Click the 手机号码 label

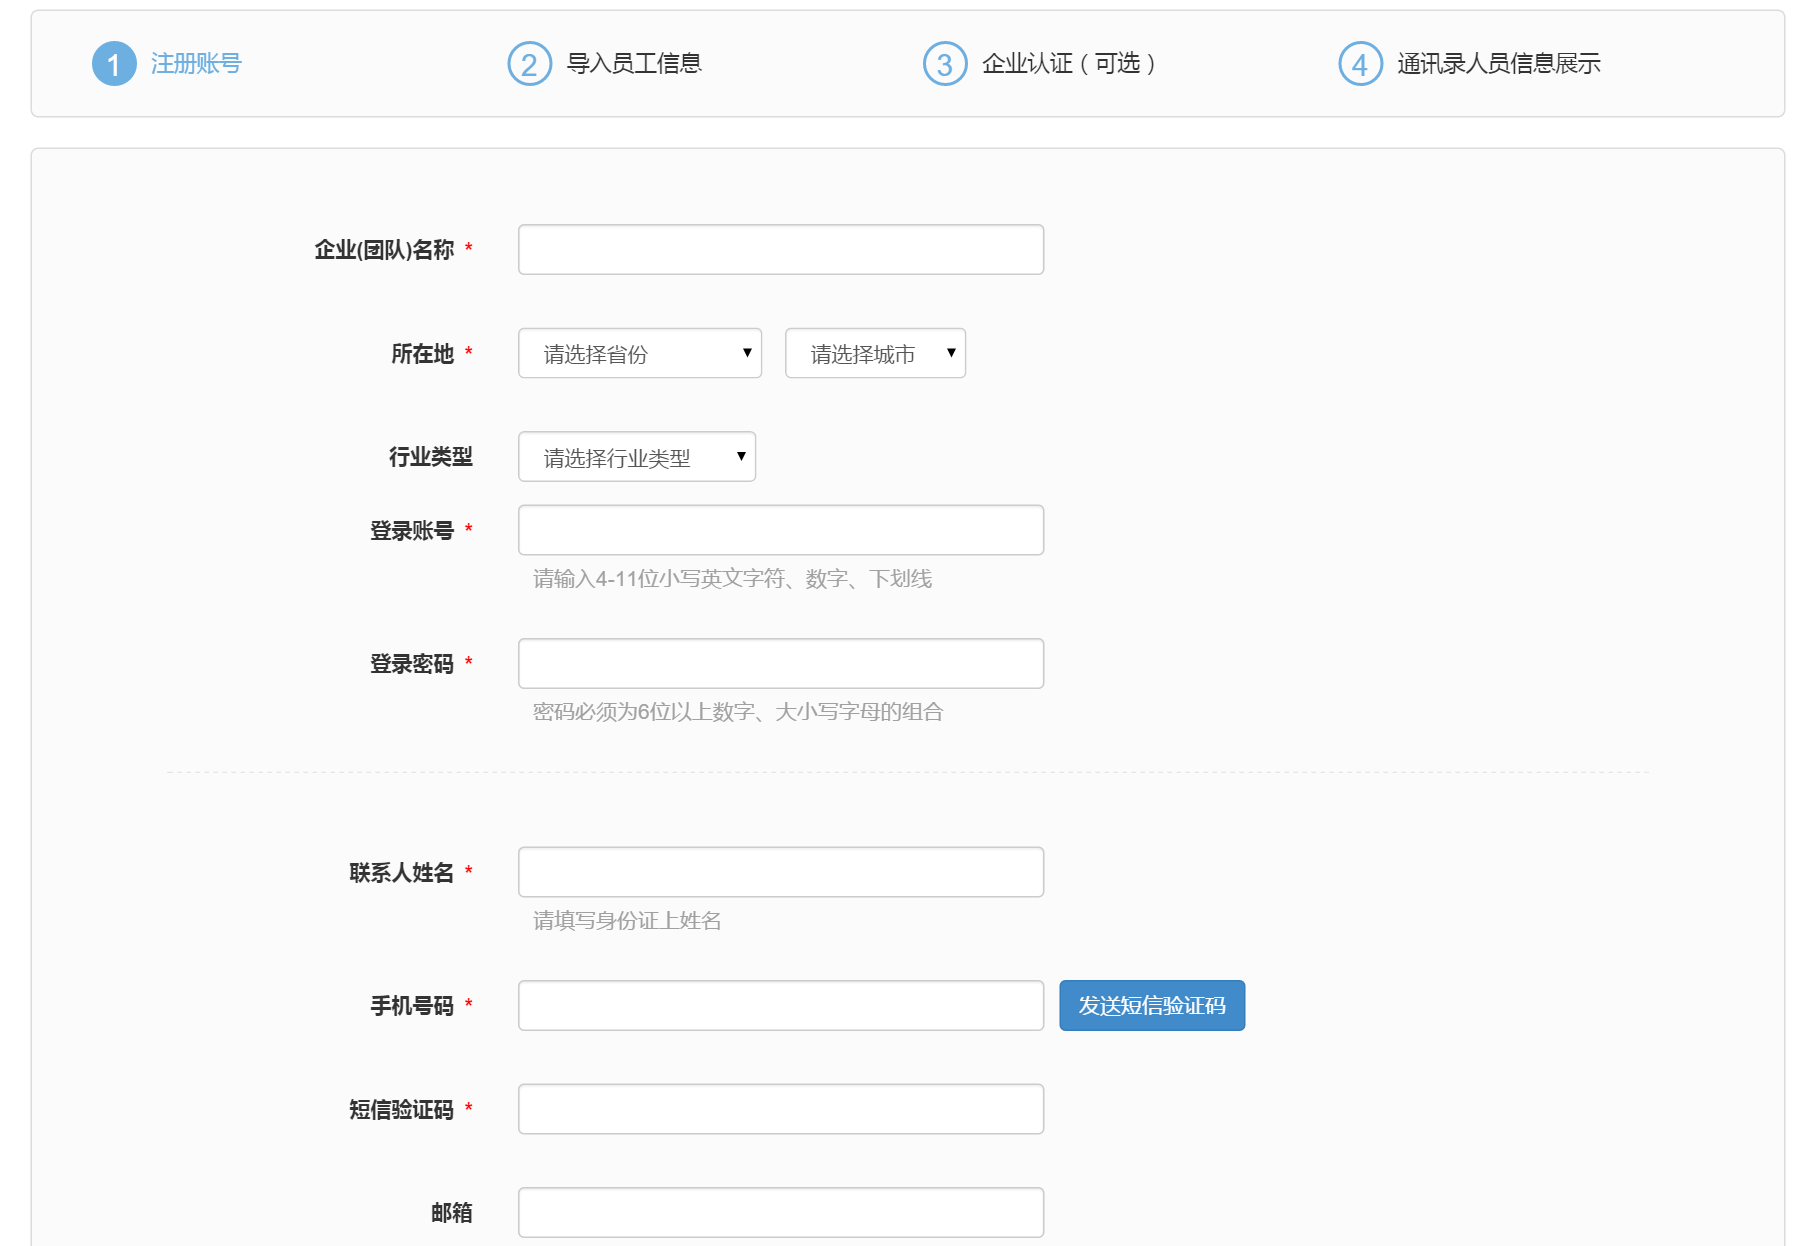[412, 1006]
